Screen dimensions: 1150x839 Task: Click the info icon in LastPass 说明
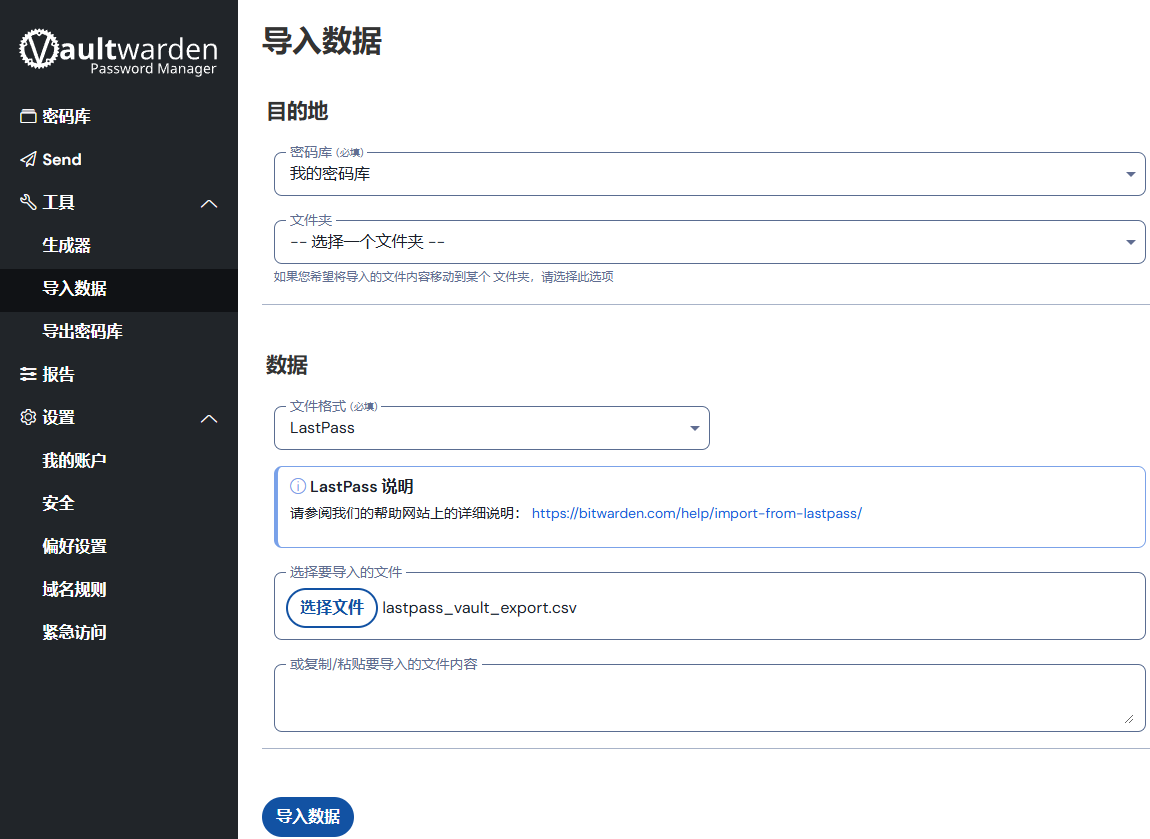coord(298,486)
